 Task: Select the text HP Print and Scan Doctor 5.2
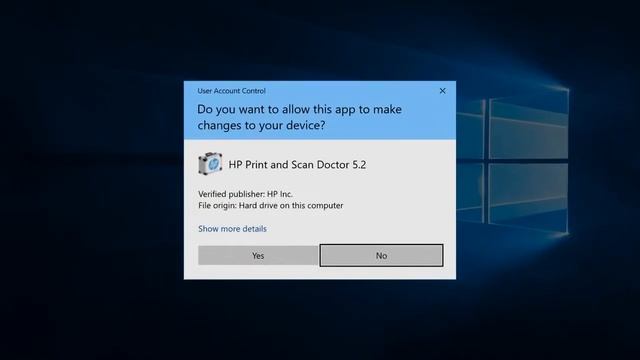(297, 164)
